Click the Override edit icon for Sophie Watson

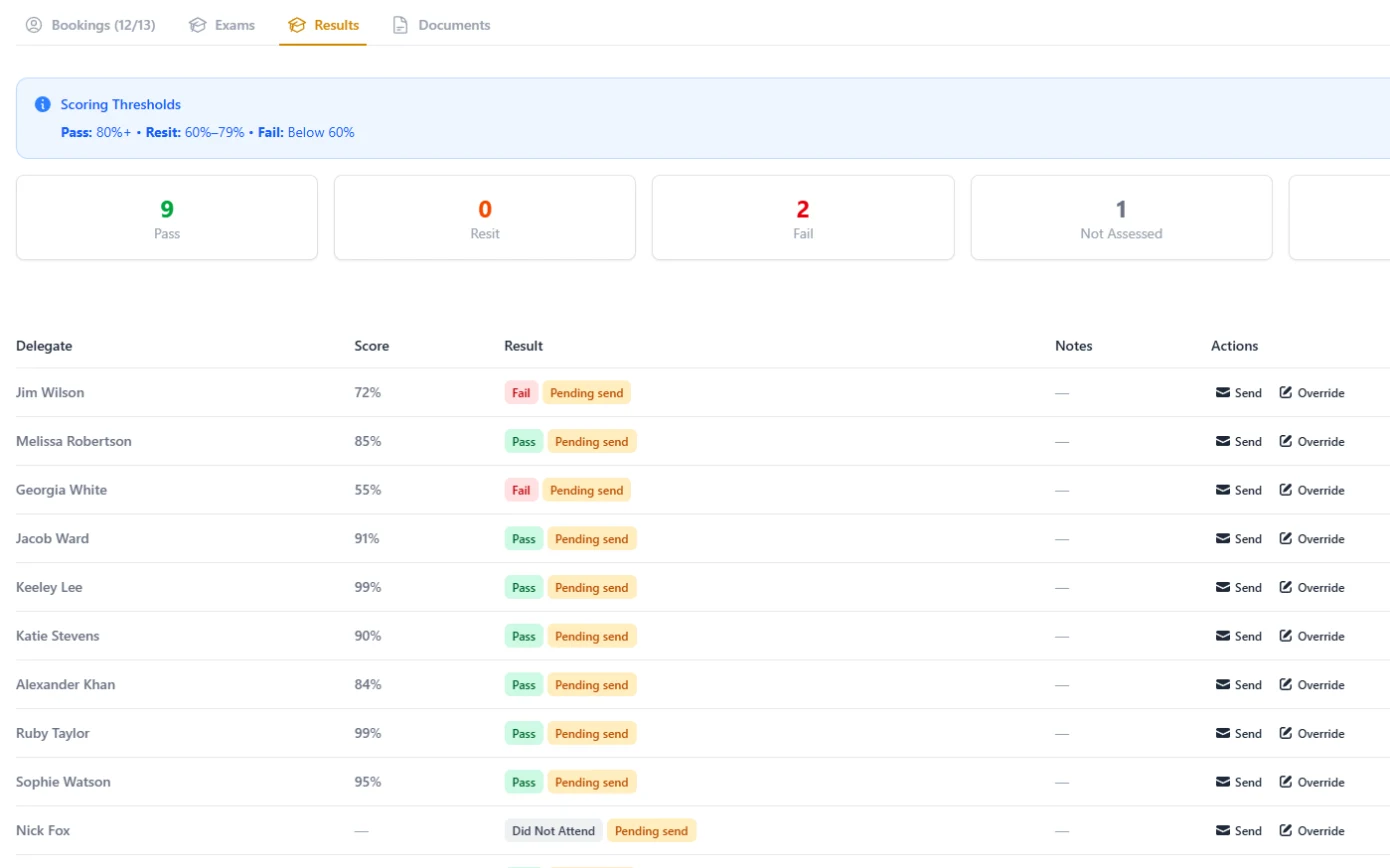point(1286,782)
